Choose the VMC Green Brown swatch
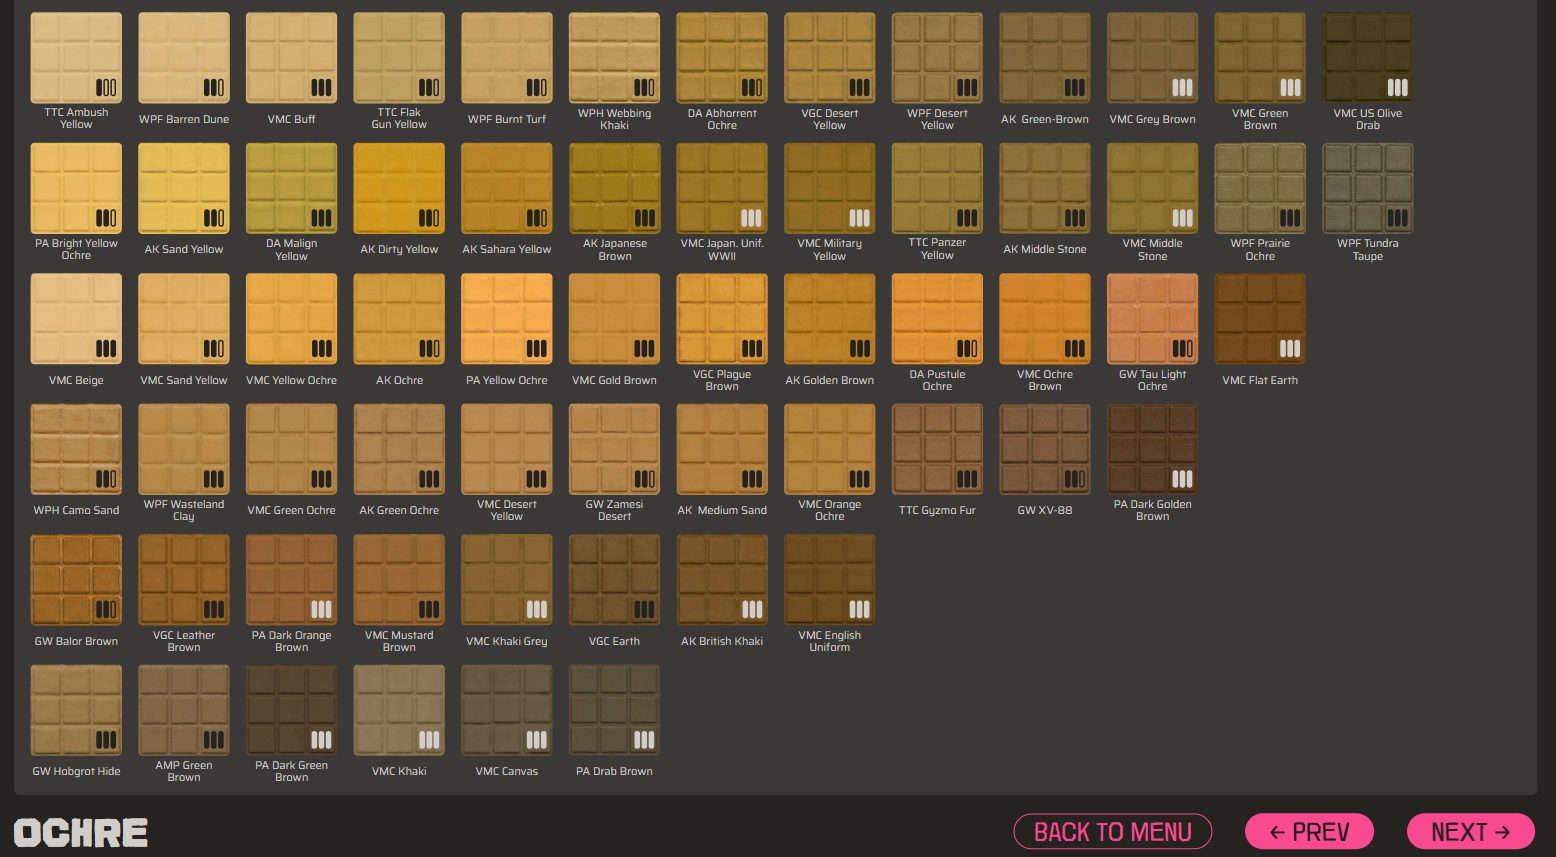Viewport: 1556px width, 857px height. click(1260, 58)
